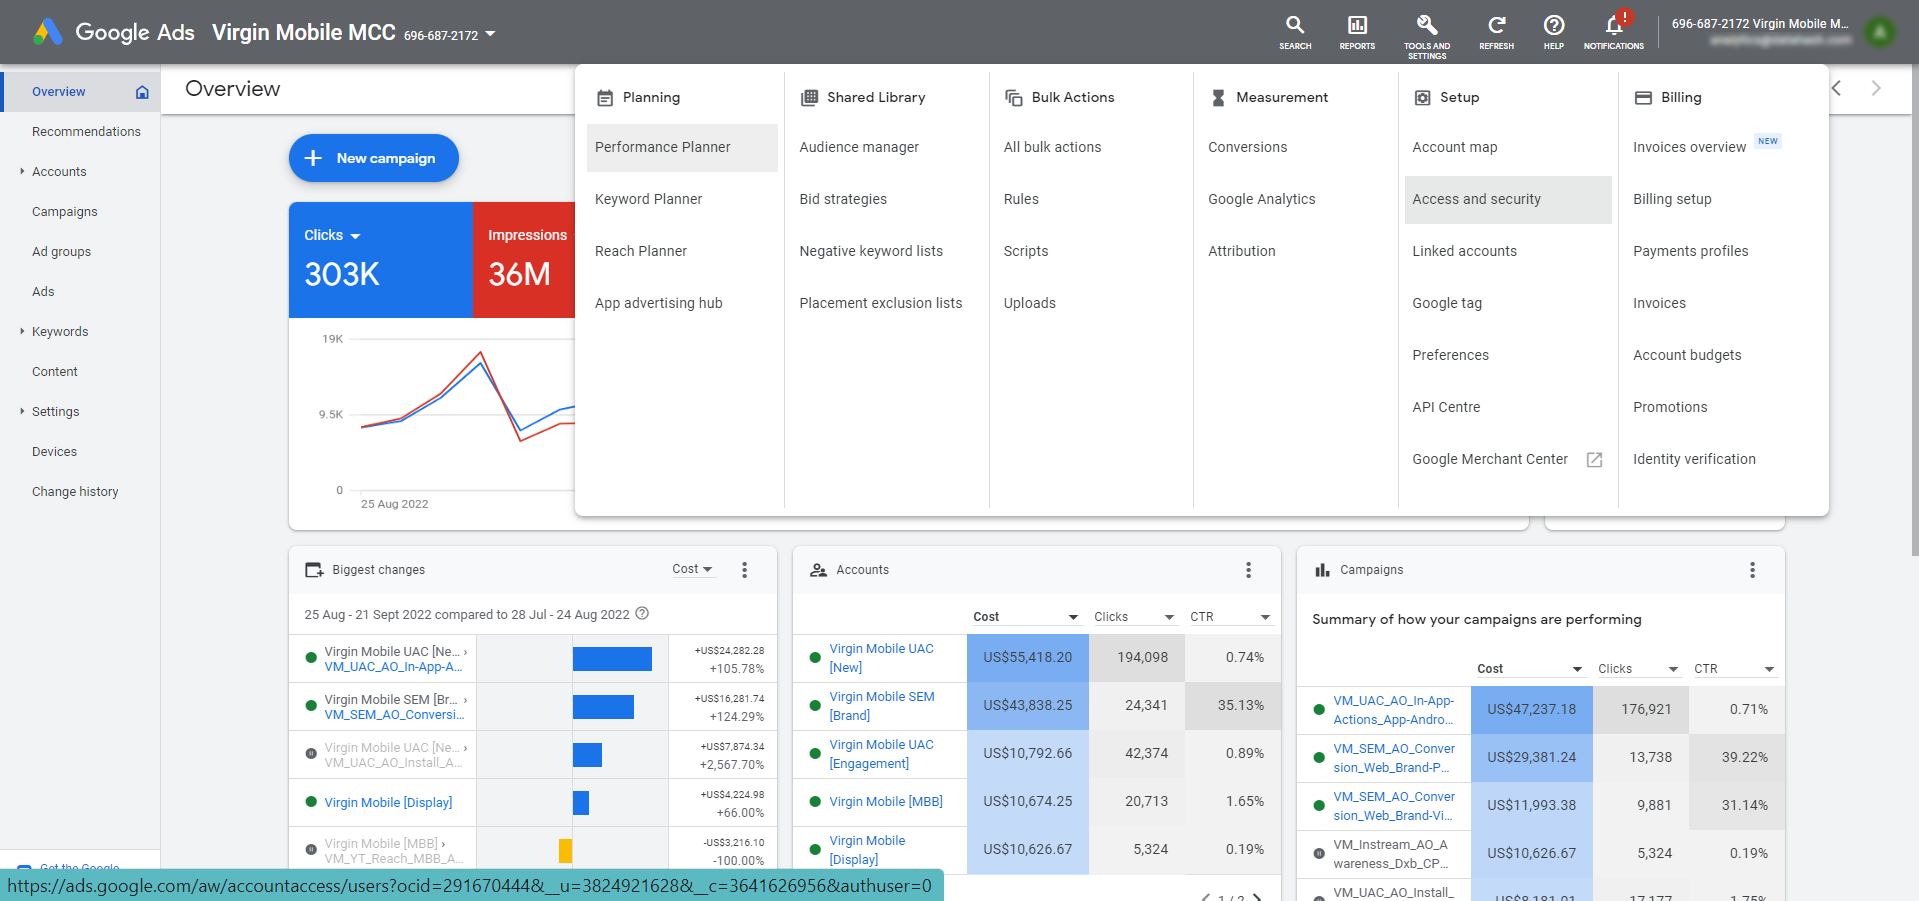The width and height of the screenshot is (1919, 901).
Task: Open Cost column dropdown in Campaigns card
Action: tap(1577, 669)
